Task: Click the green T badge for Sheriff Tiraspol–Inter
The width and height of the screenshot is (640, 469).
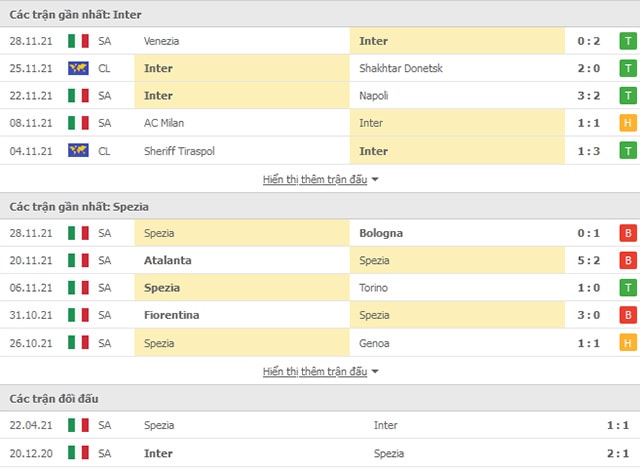Action: (628, 151)
